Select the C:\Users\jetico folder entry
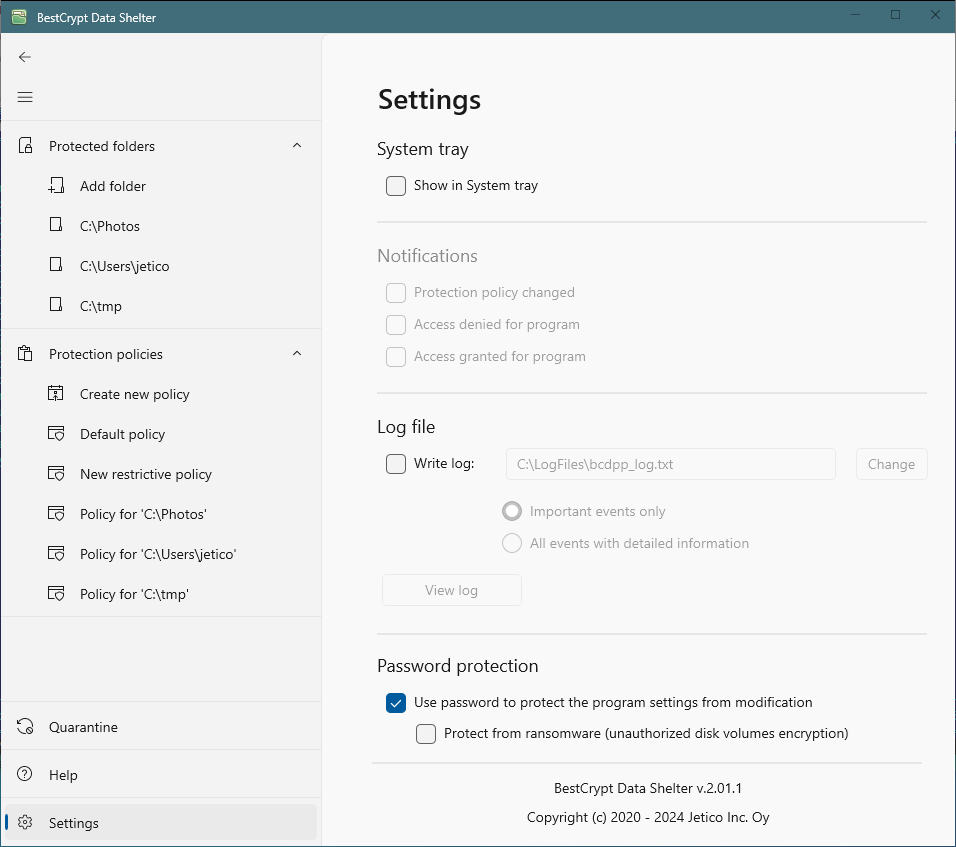This screenshot has width=956, height=847. pyautogui.click(x=124, y=266)
